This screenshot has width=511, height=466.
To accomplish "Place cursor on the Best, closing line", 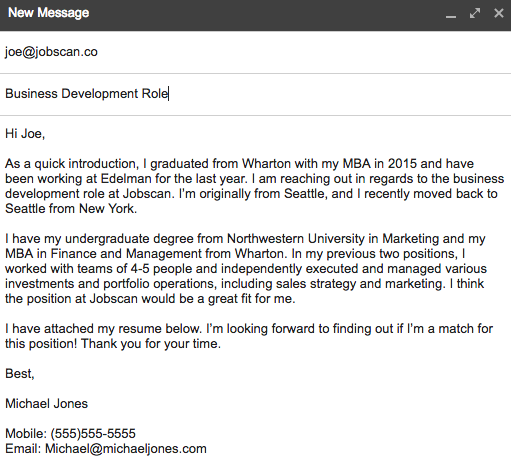I will coord(20,374).
